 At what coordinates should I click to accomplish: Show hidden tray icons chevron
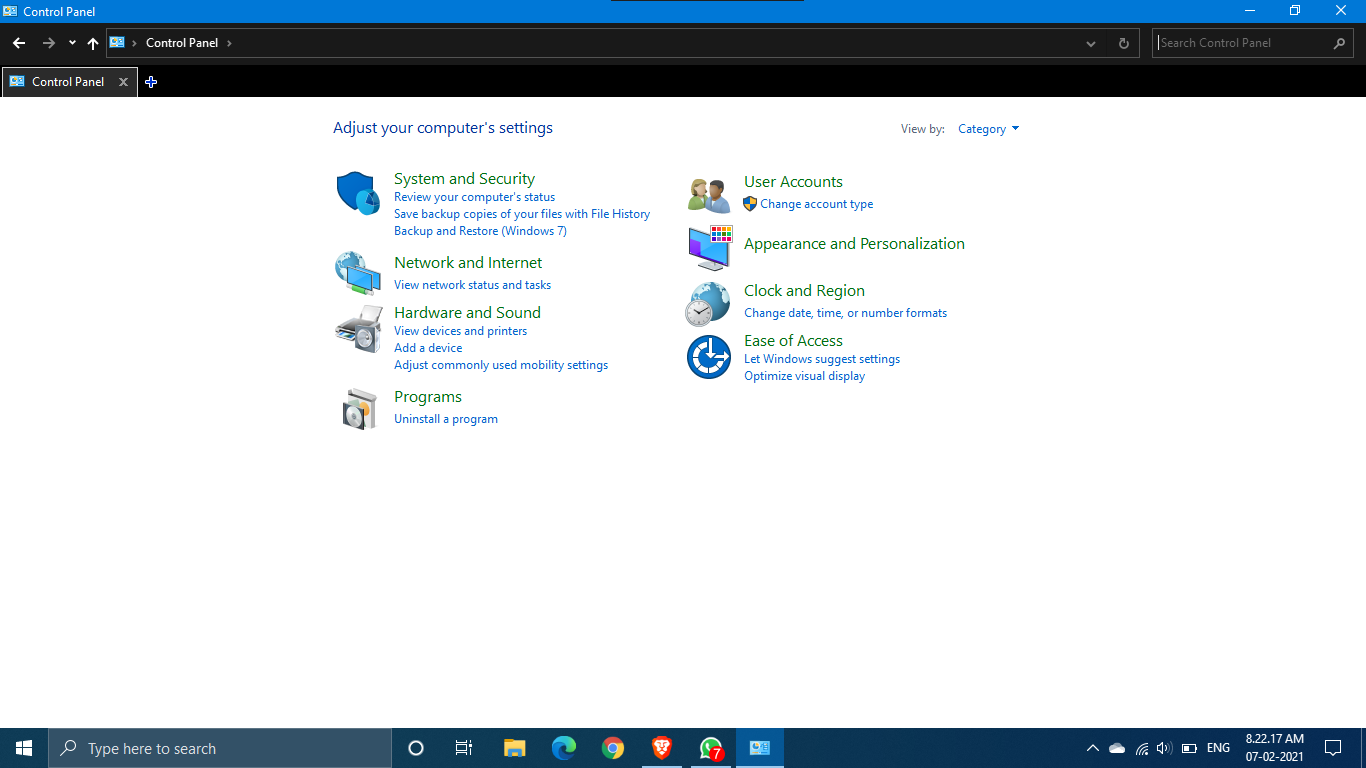pyautogui.click(x=1093, y=748)
